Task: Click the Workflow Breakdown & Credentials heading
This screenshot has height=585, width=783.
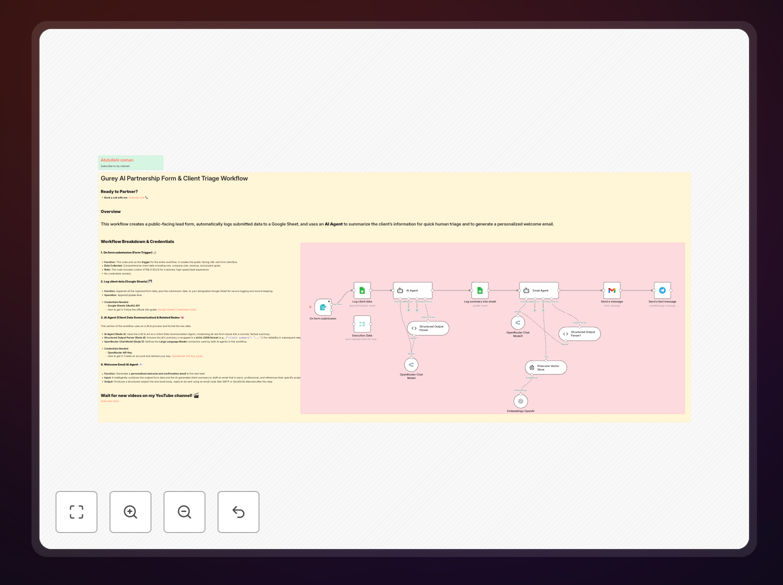Action: tap(137, 241)
